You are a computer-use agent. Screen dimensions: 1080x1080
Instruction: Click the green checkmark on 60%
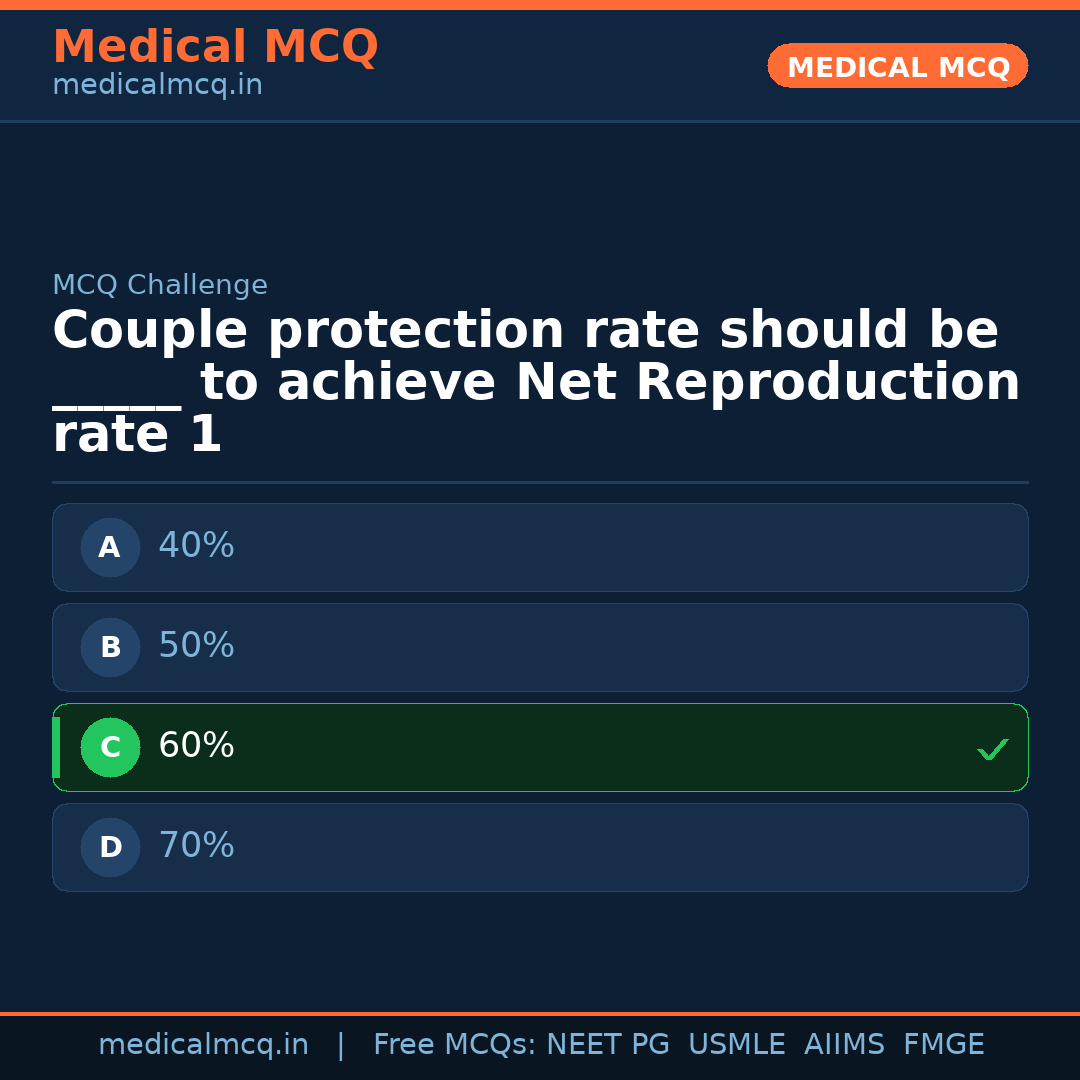coord(992,749)
